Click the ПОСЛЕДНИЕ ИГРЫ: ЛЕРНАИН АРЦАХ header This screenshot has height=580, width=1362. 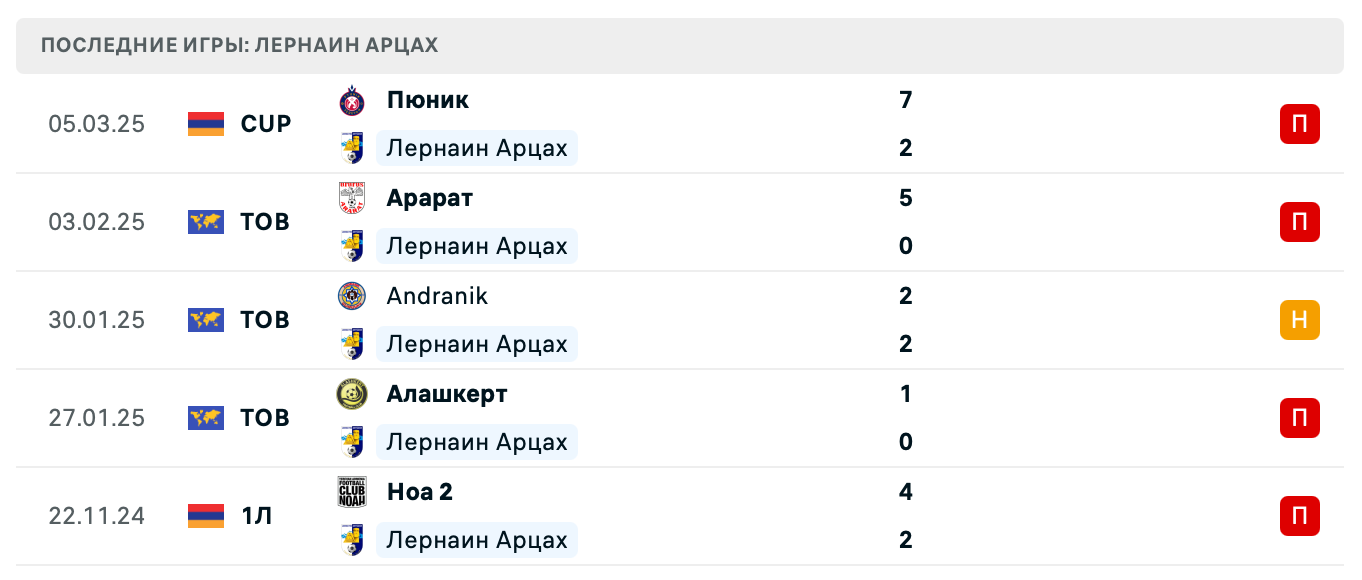[237, 45]
